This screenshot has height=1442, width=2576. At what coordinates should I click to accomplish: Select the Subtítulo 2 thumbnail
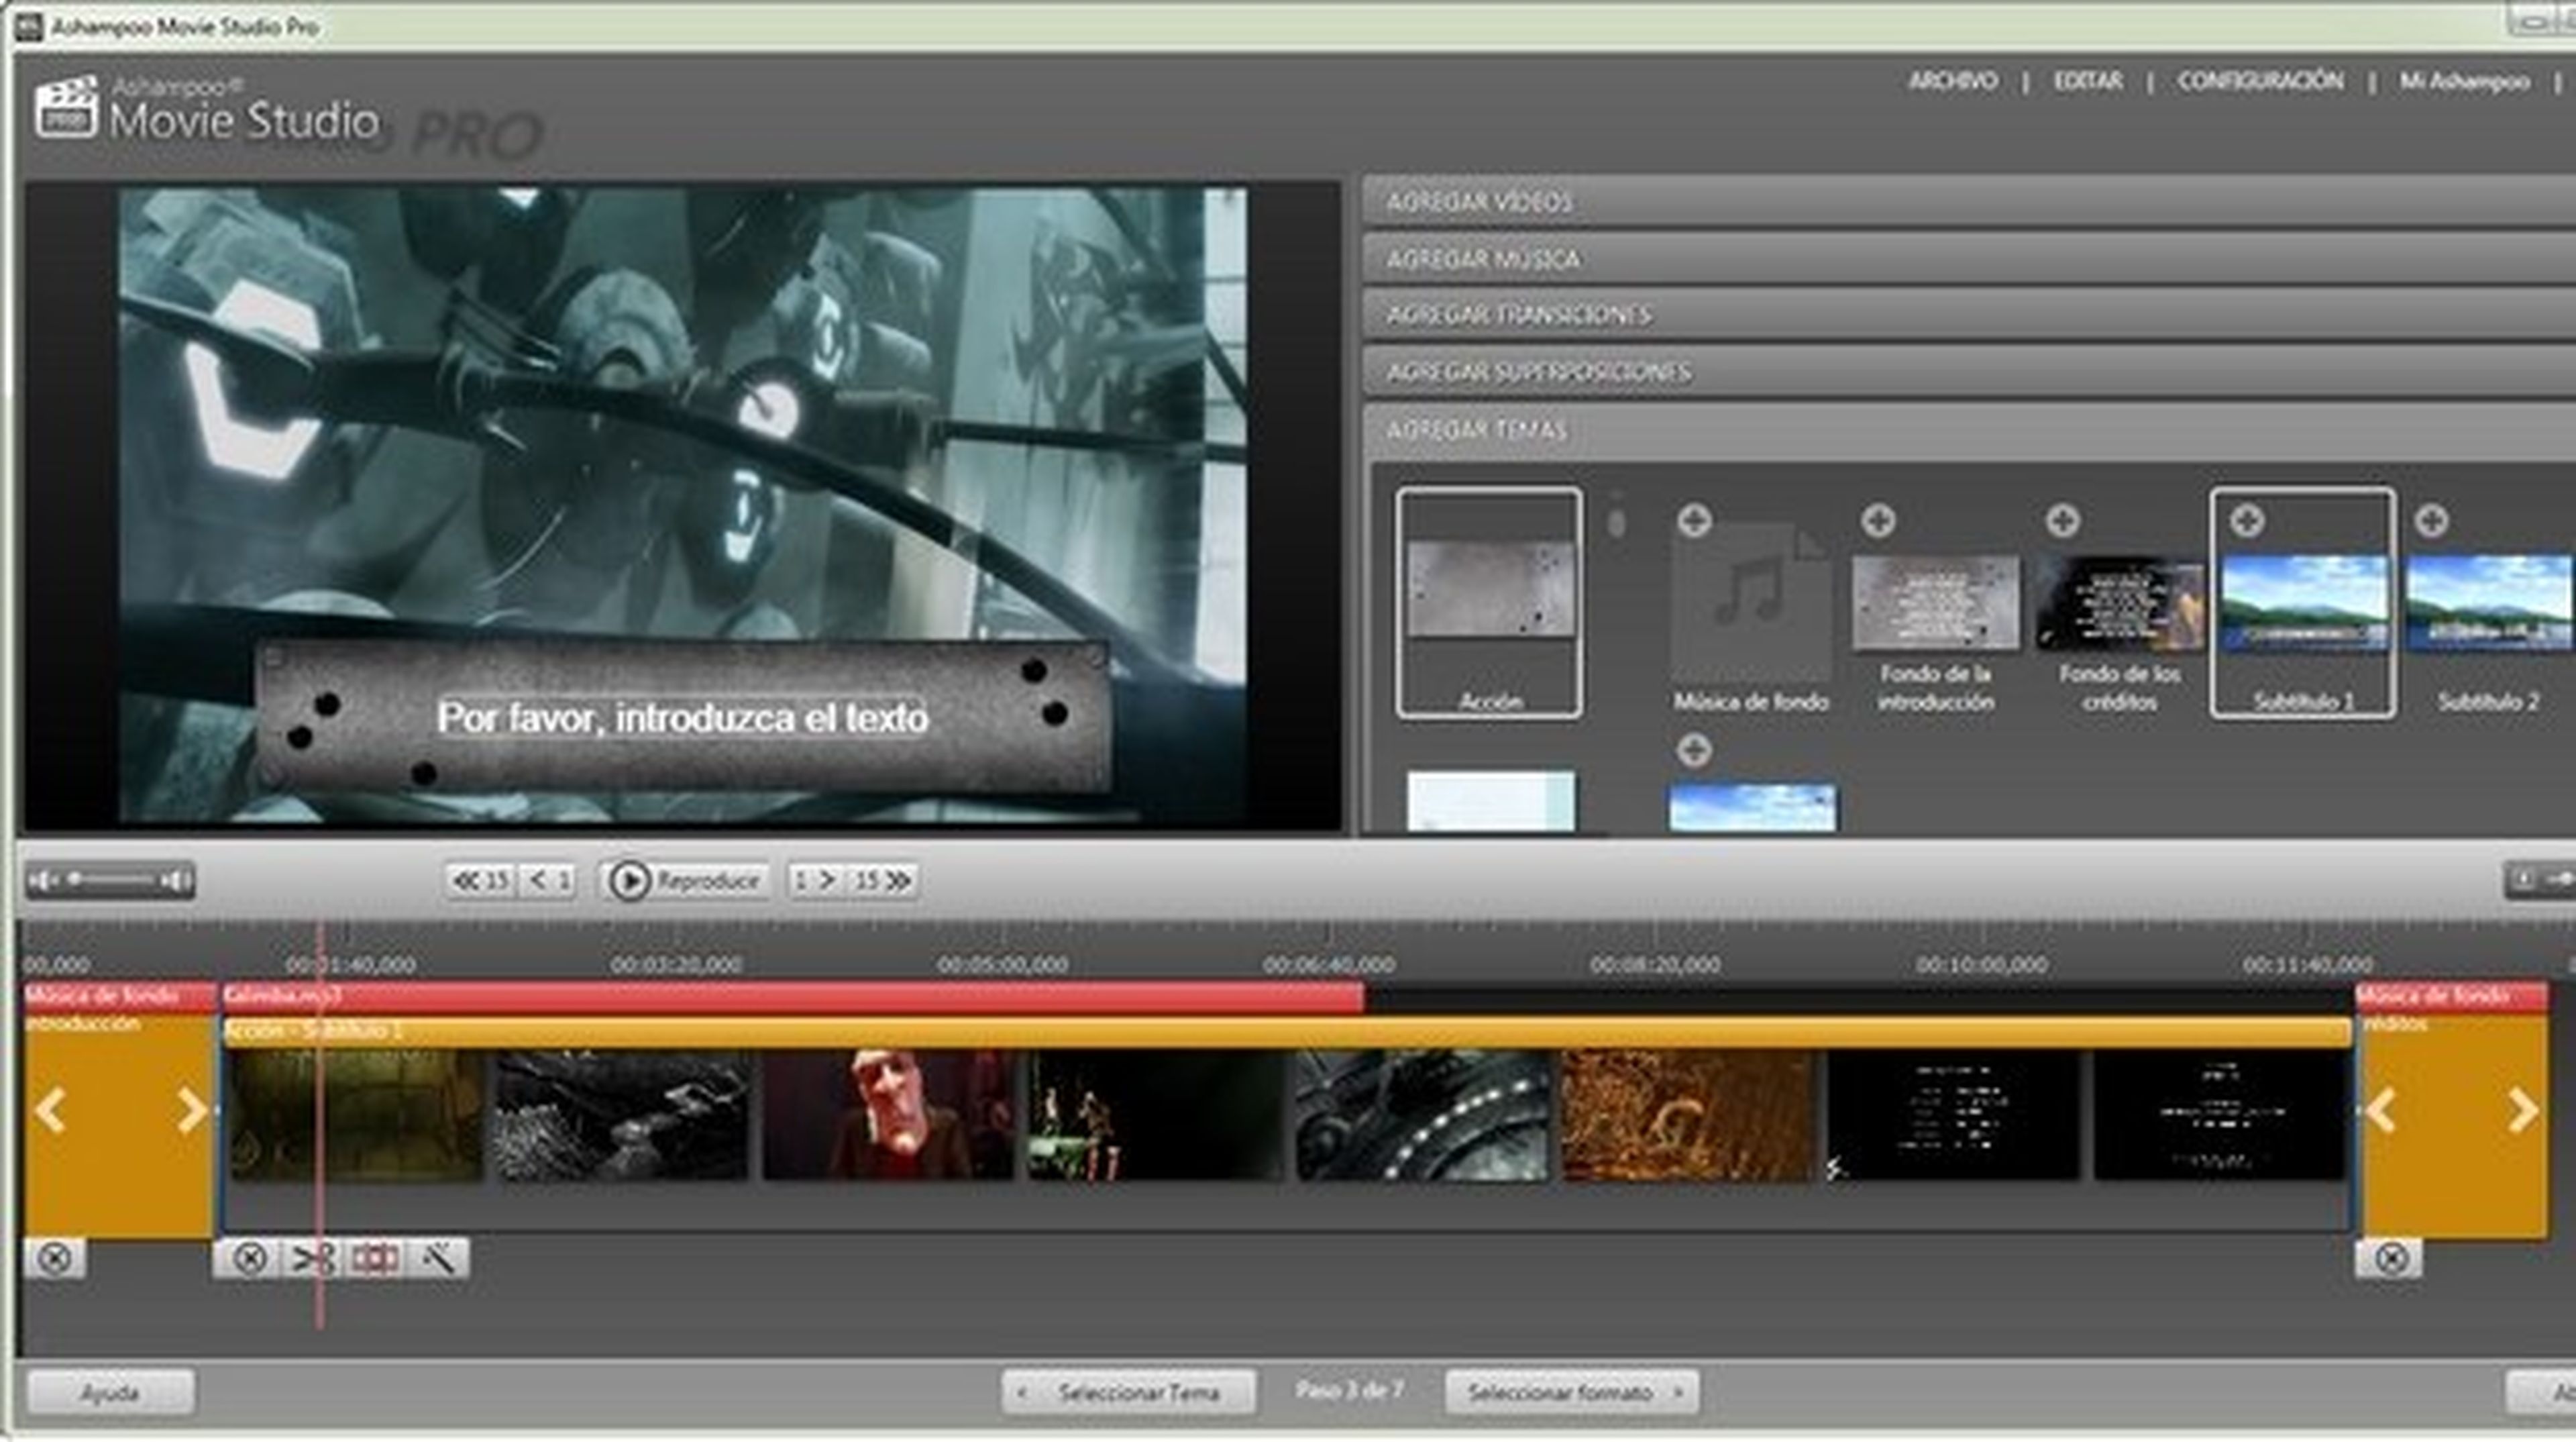(x=2489, y=603)
